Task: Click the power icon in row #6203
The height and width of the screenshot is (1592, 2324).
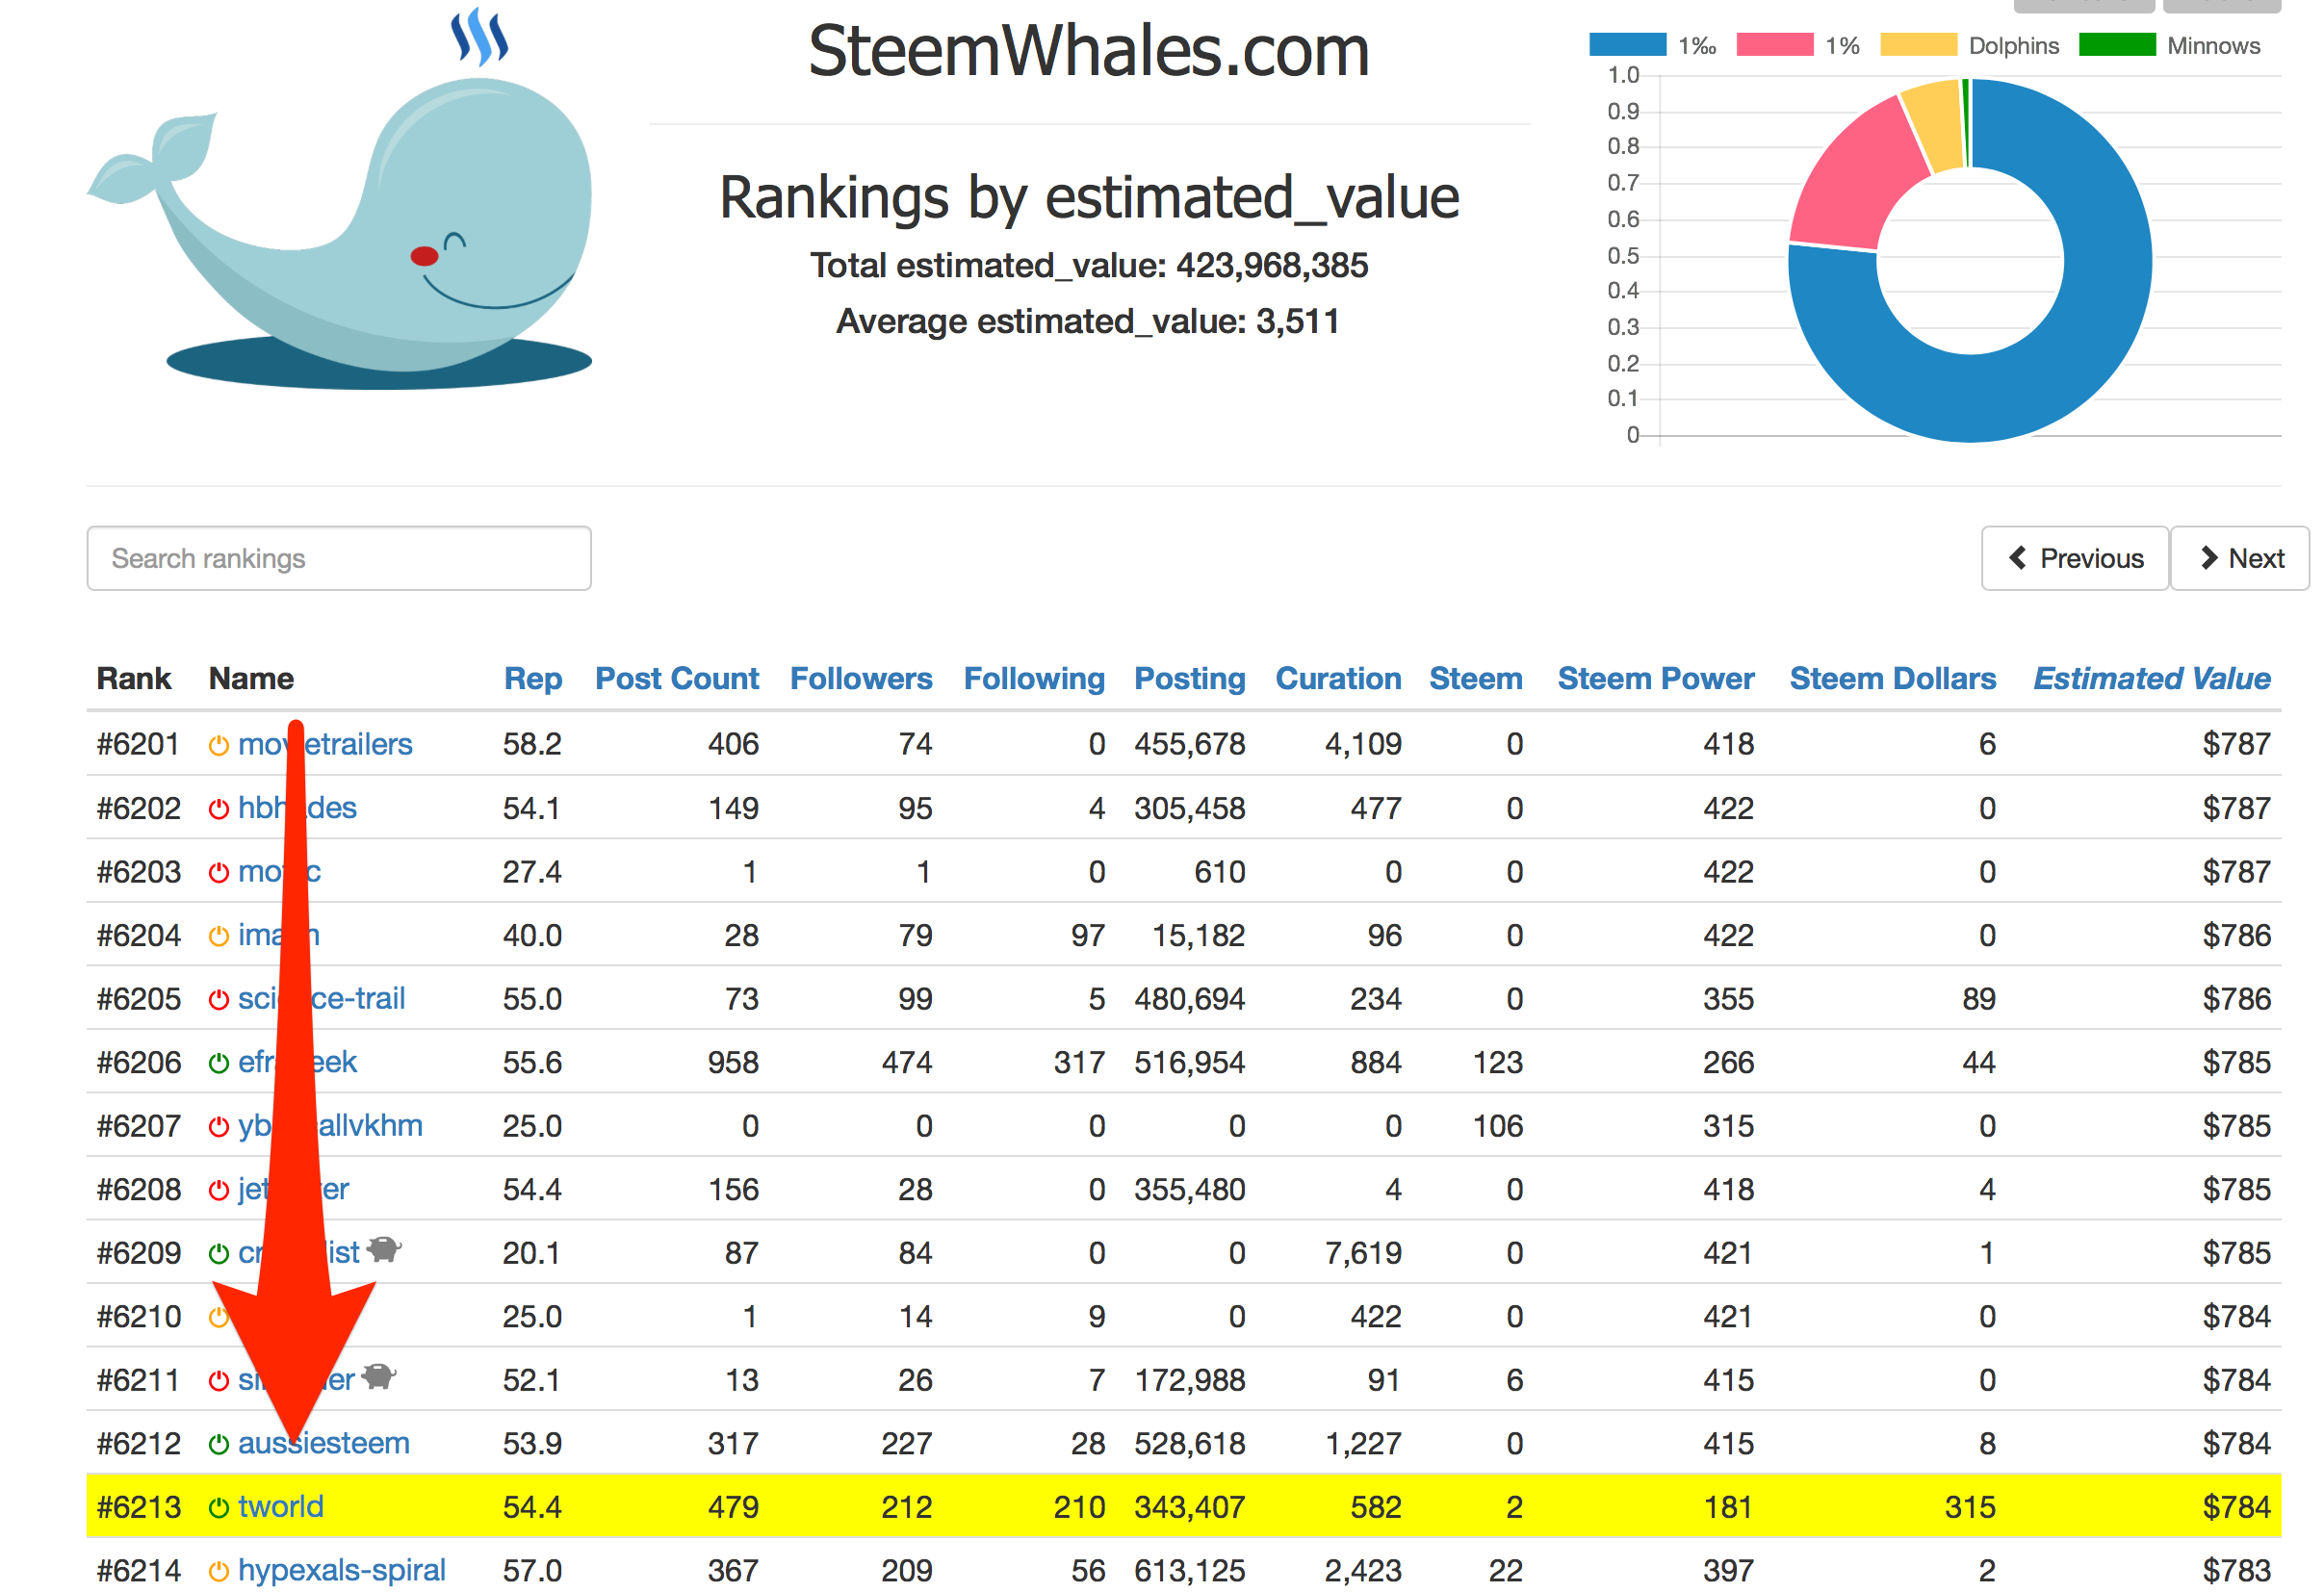Action: (x=218, y=873)
